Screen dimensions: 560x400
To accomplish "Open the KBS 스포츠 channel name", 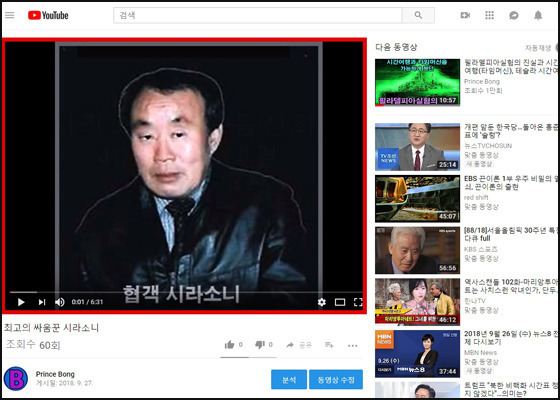I will pos(481,249).
